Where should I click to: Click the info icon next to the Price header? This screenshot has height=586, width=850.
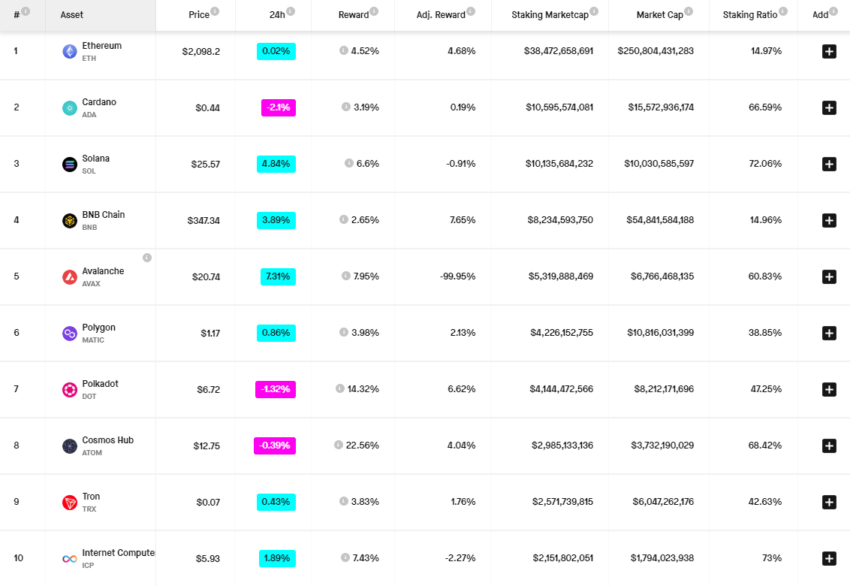point(214,13)
